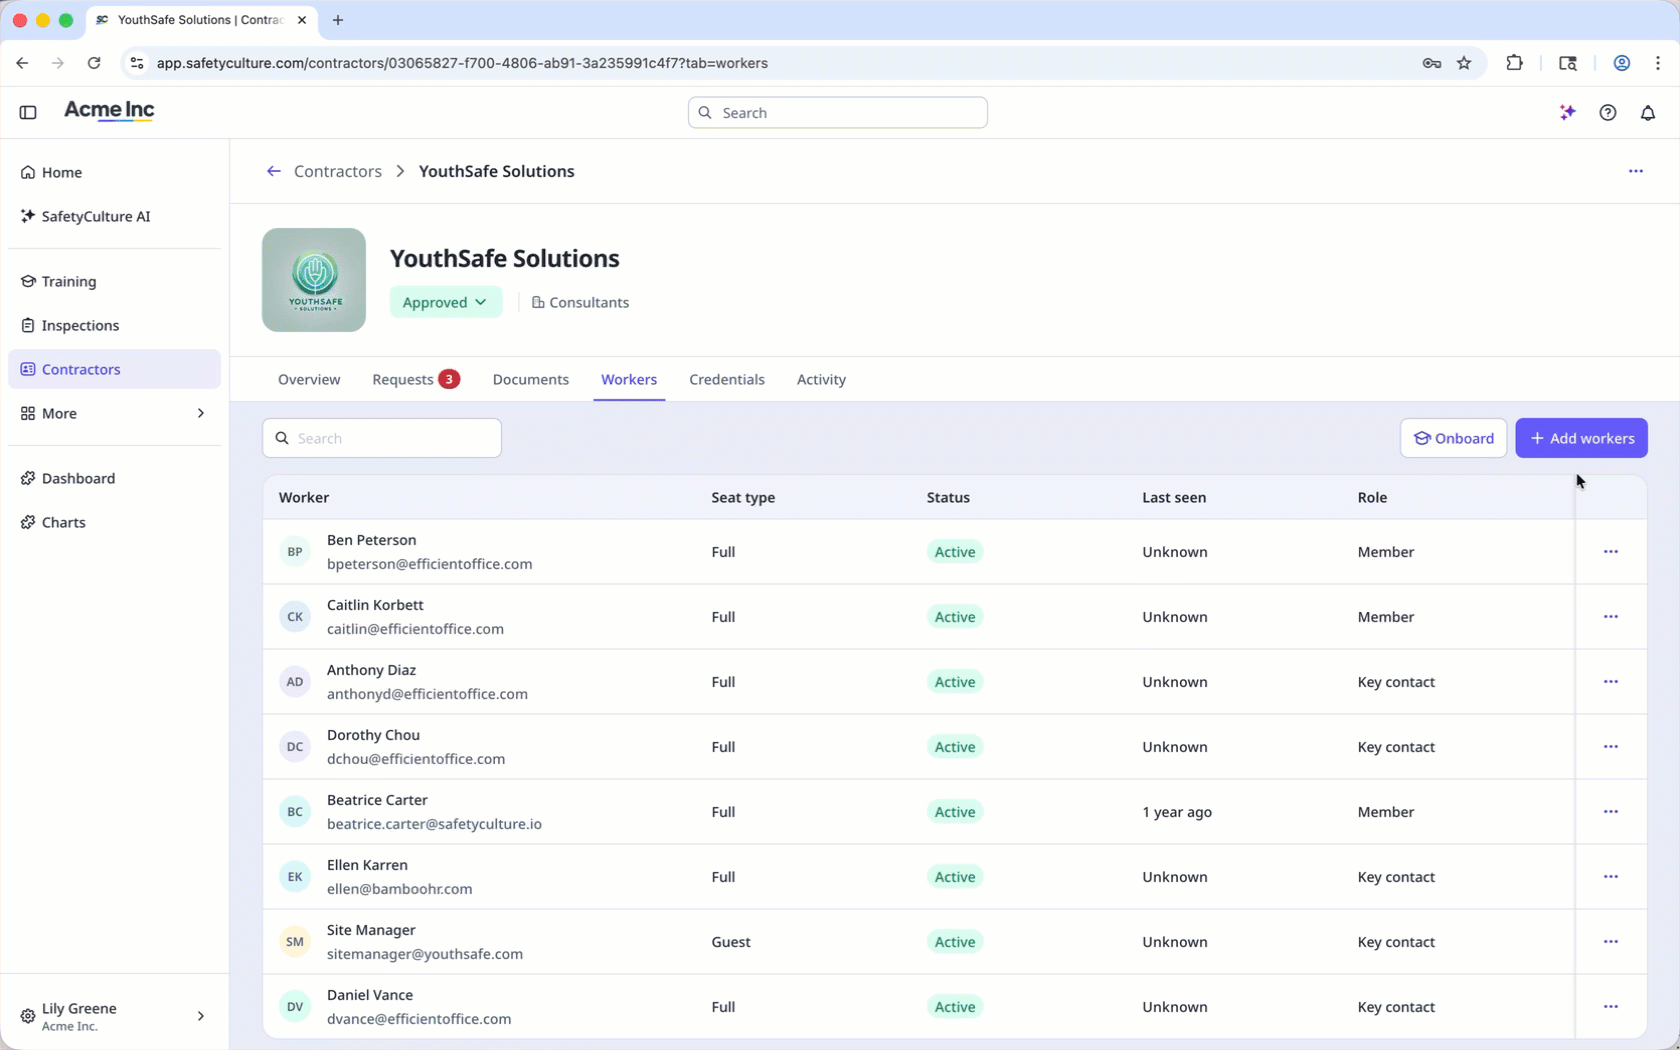Open row options for Site Manager
Screen dimensions: 1680x1050
(x=1611, y=942)
